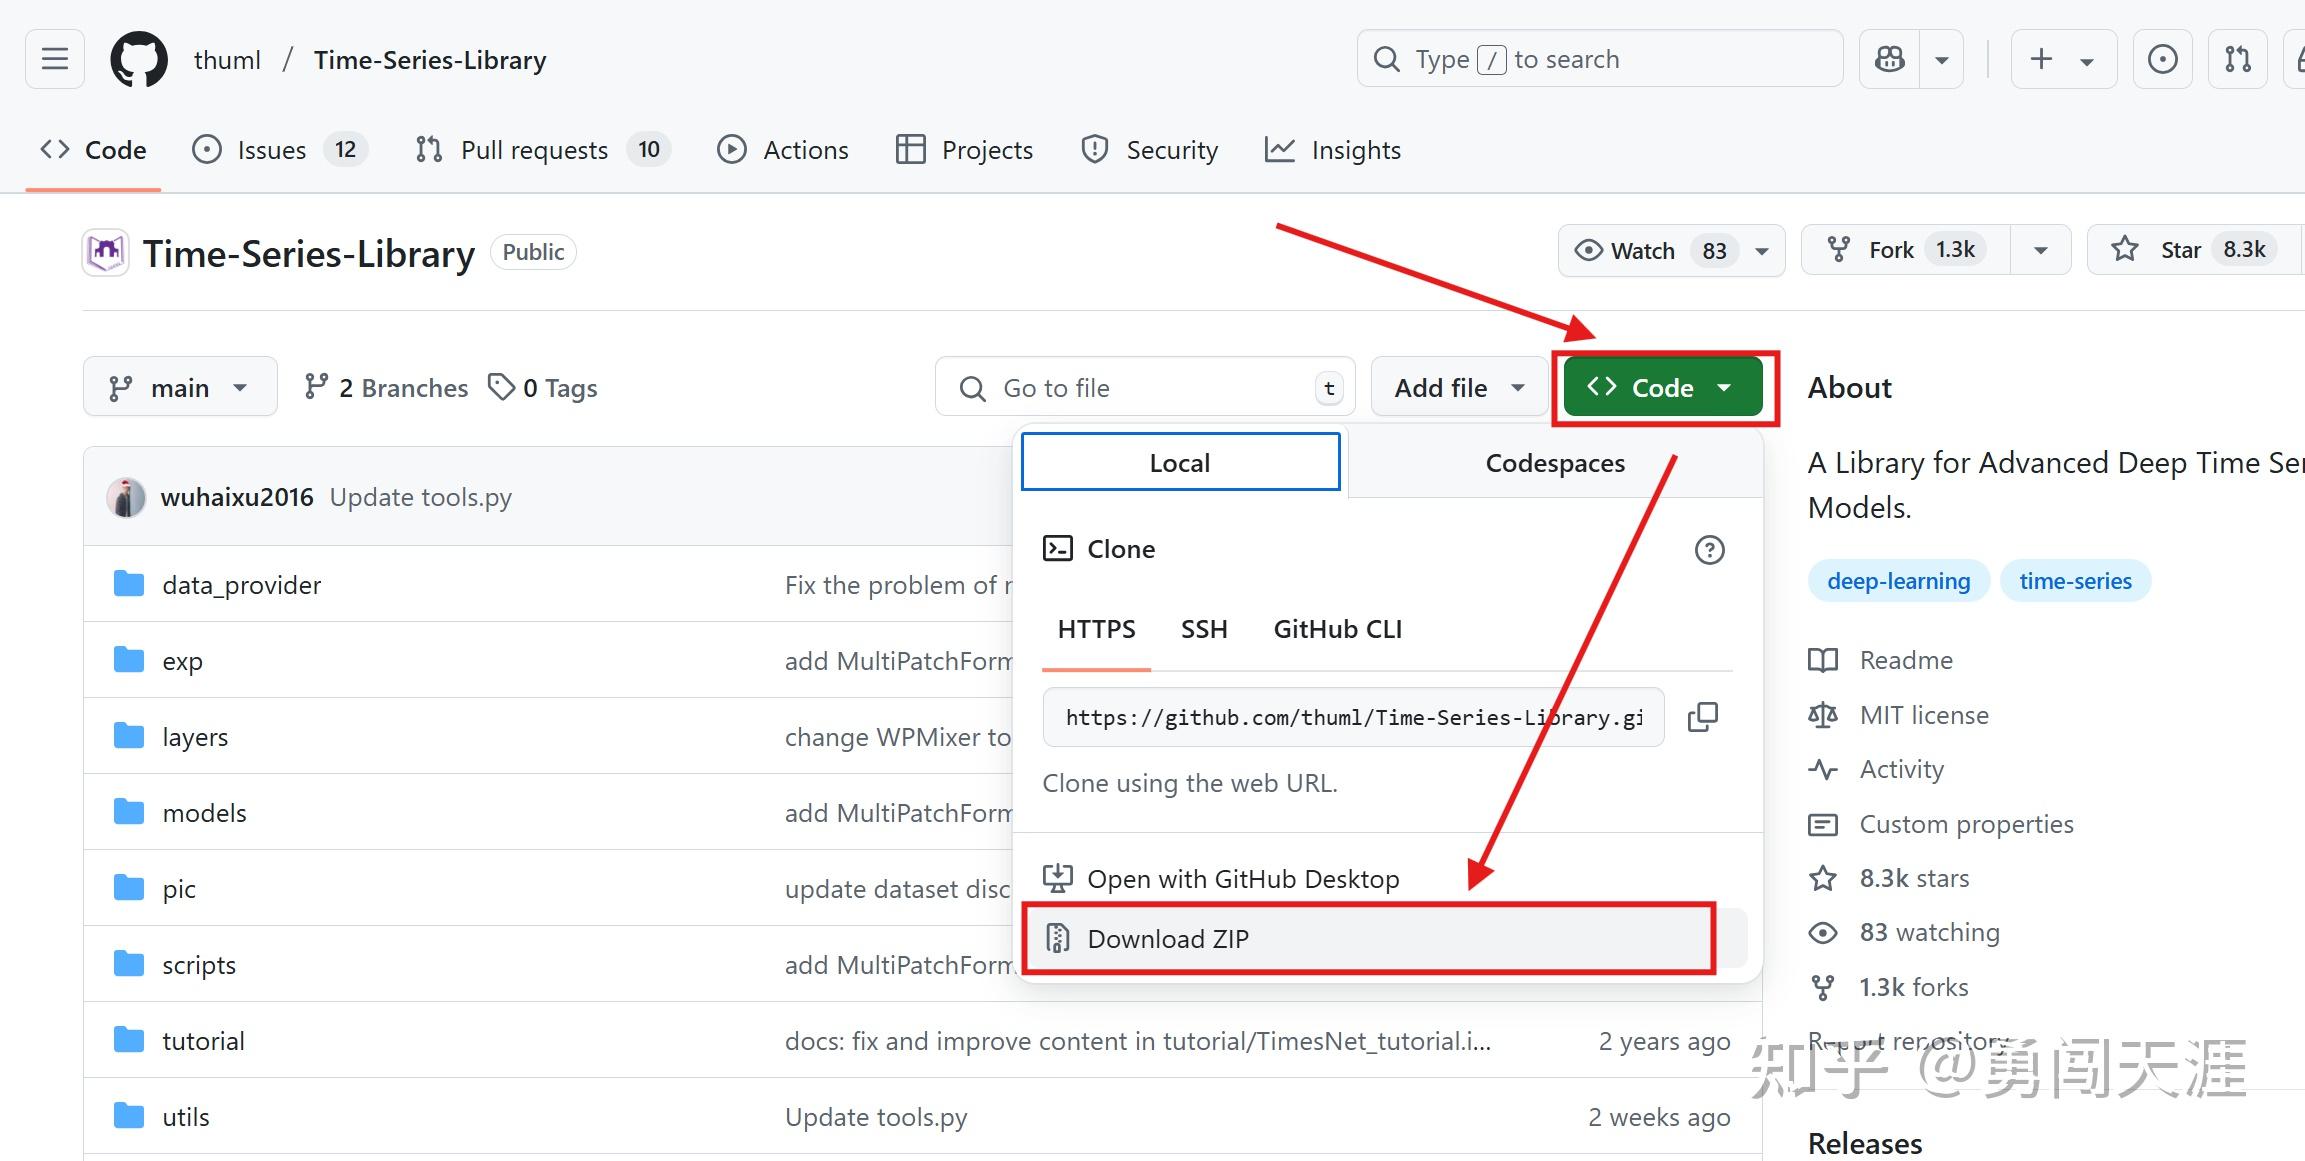This screenshot has width=2305, height=1161.
Task: Open the Pull requests tab
Action: coord(534,150)
